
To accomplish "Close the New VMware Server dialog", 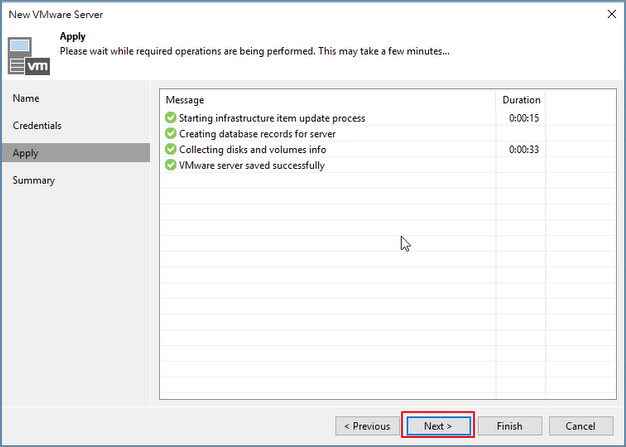I will pyautogui.click(x=611, y=14).
